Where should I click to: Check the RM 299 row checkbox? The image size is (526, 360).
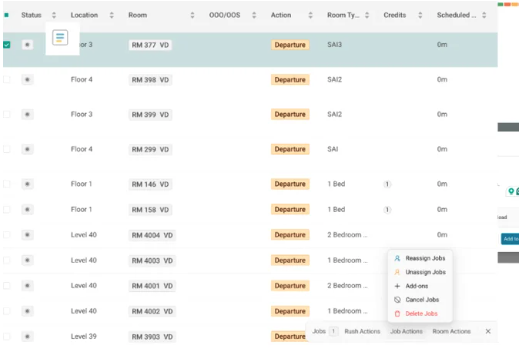[x=7, y=149]
